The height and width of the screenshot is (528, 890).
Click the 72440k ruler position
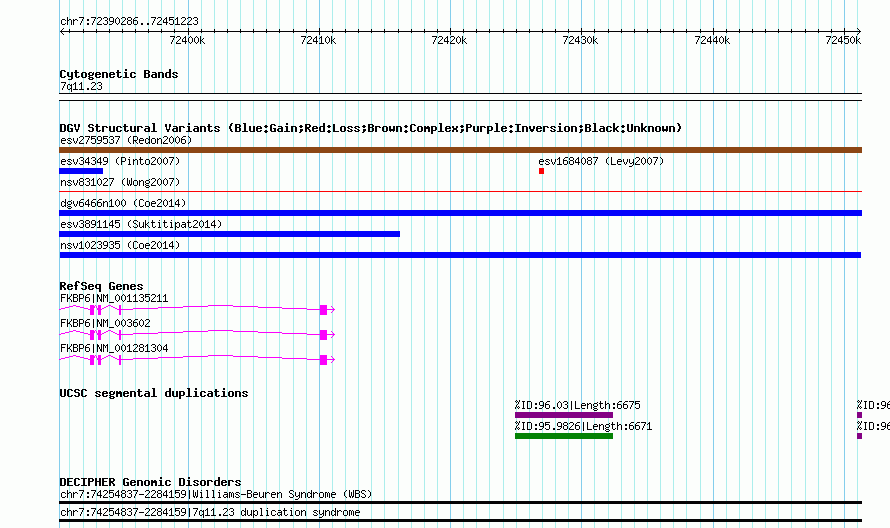point(712,40)
